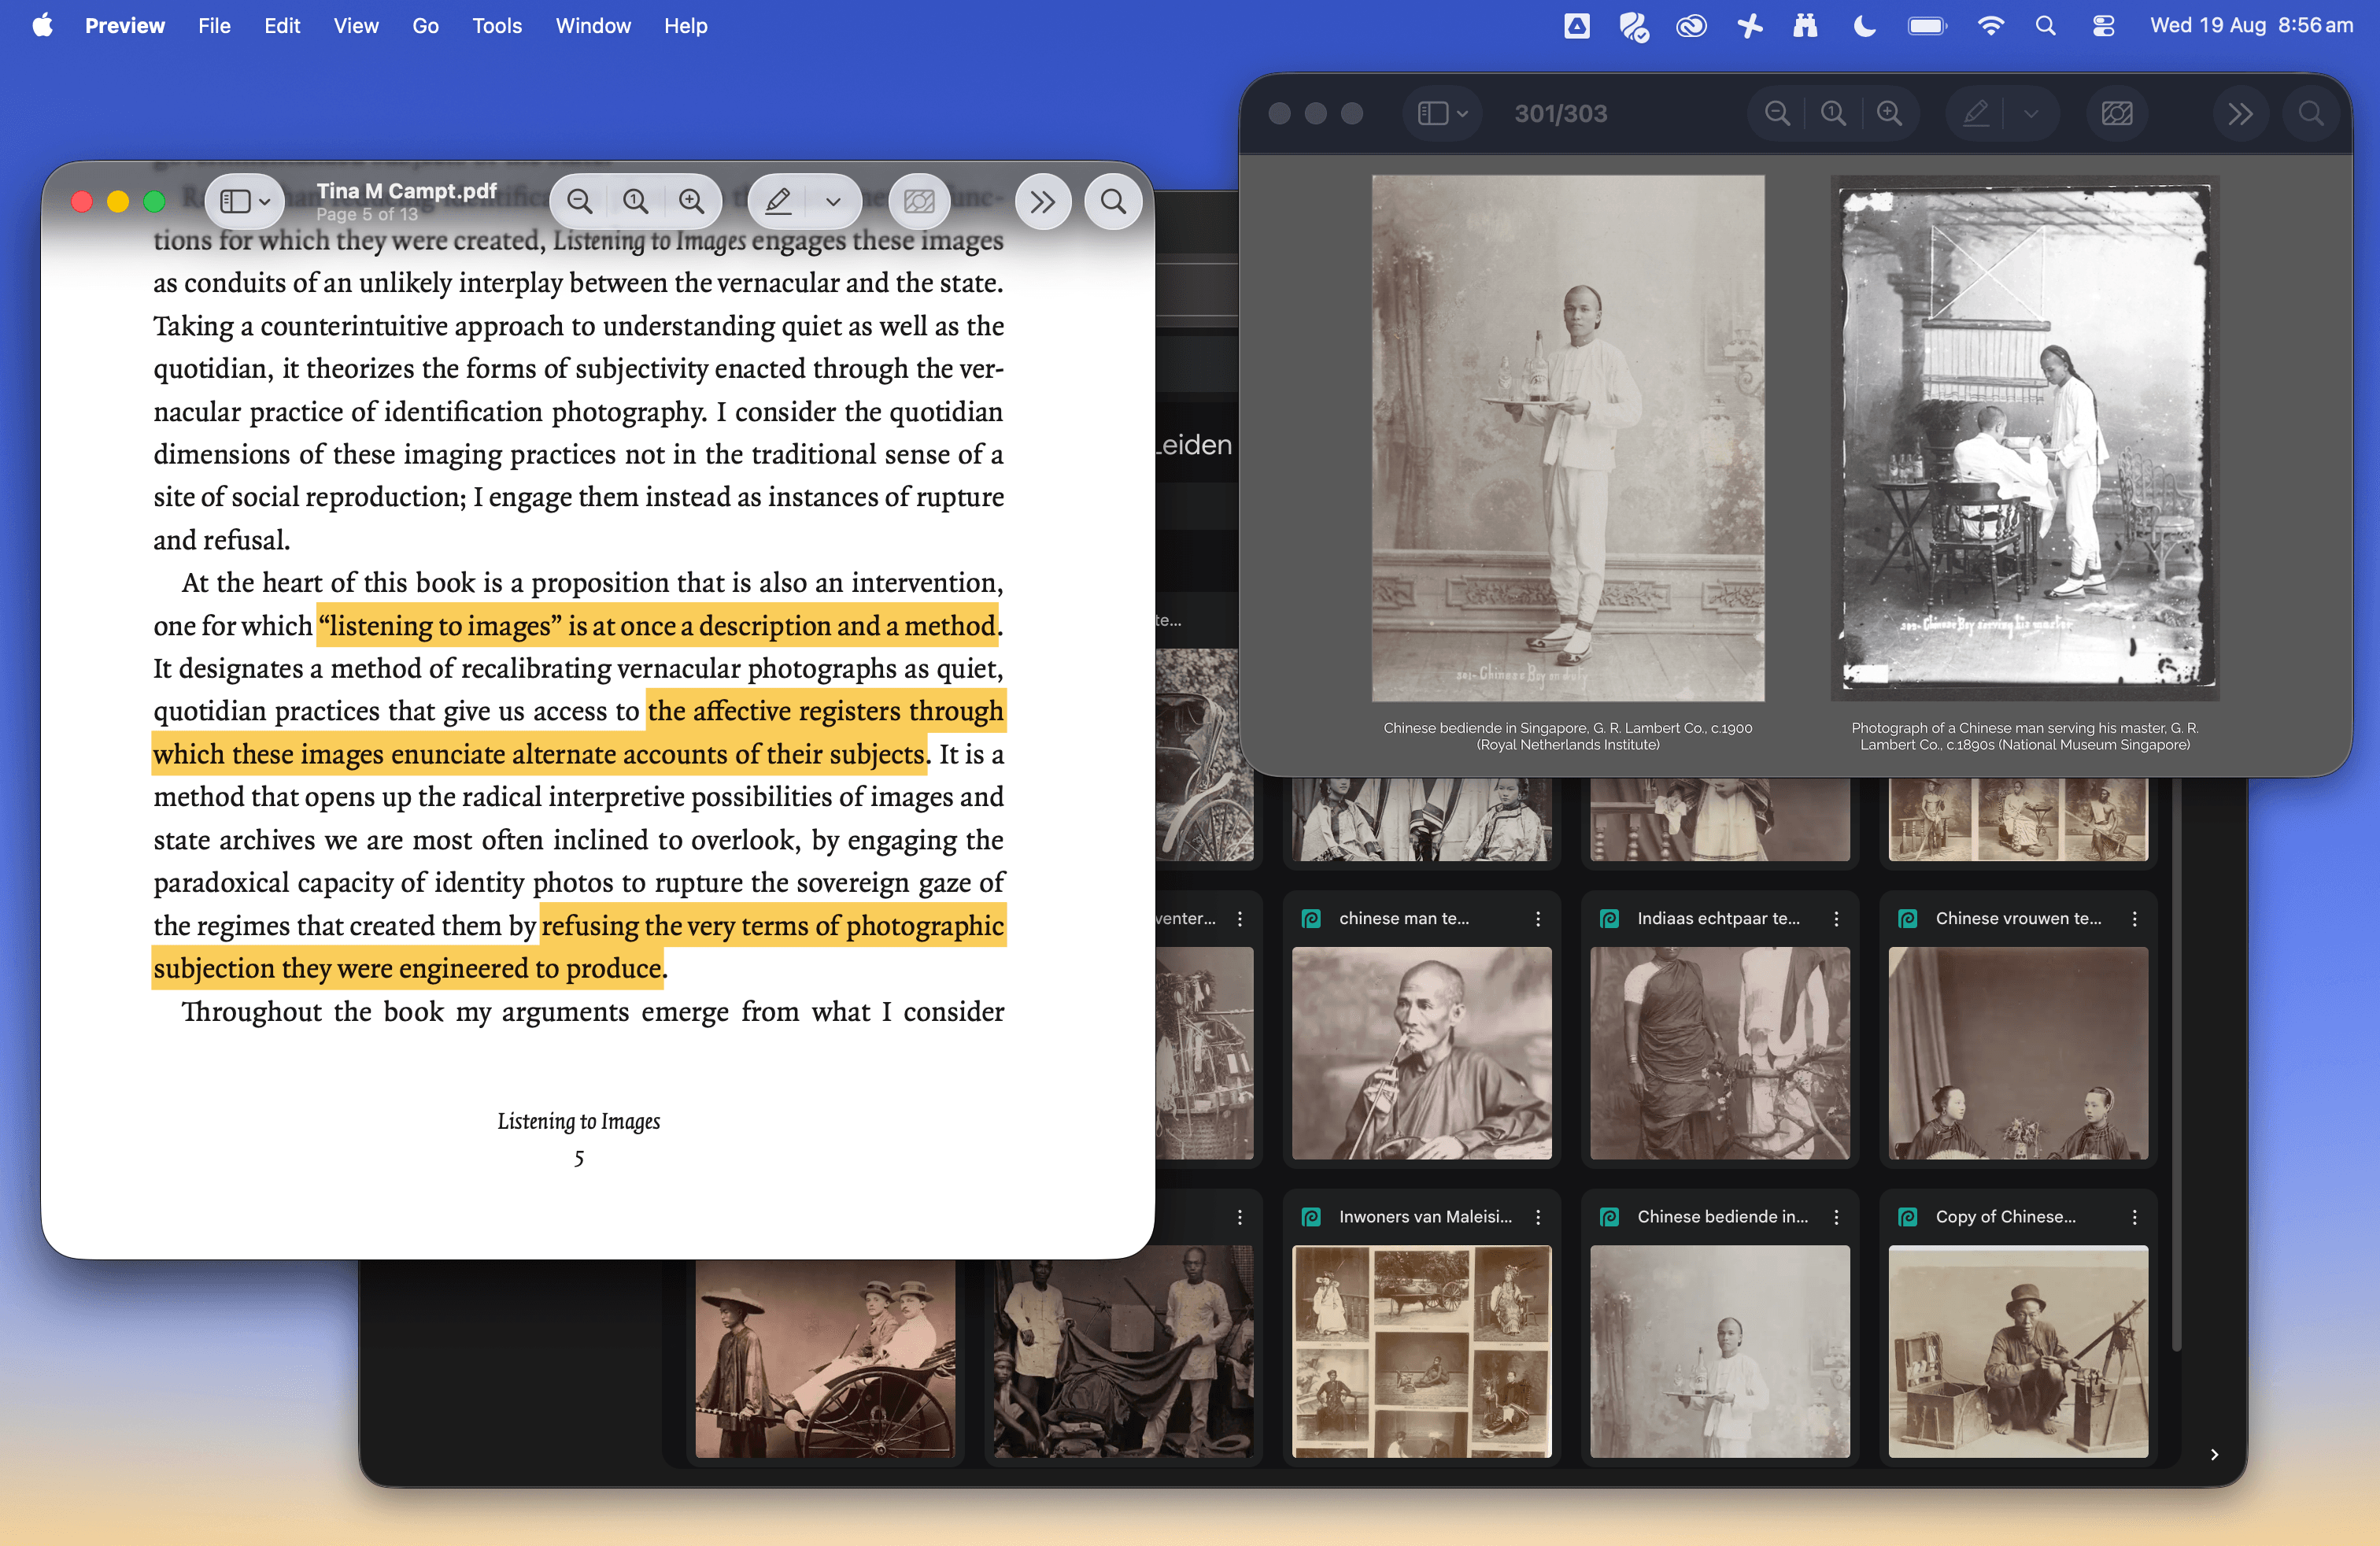Select Markup pen in the 301/303 window

click(1976, 113)
